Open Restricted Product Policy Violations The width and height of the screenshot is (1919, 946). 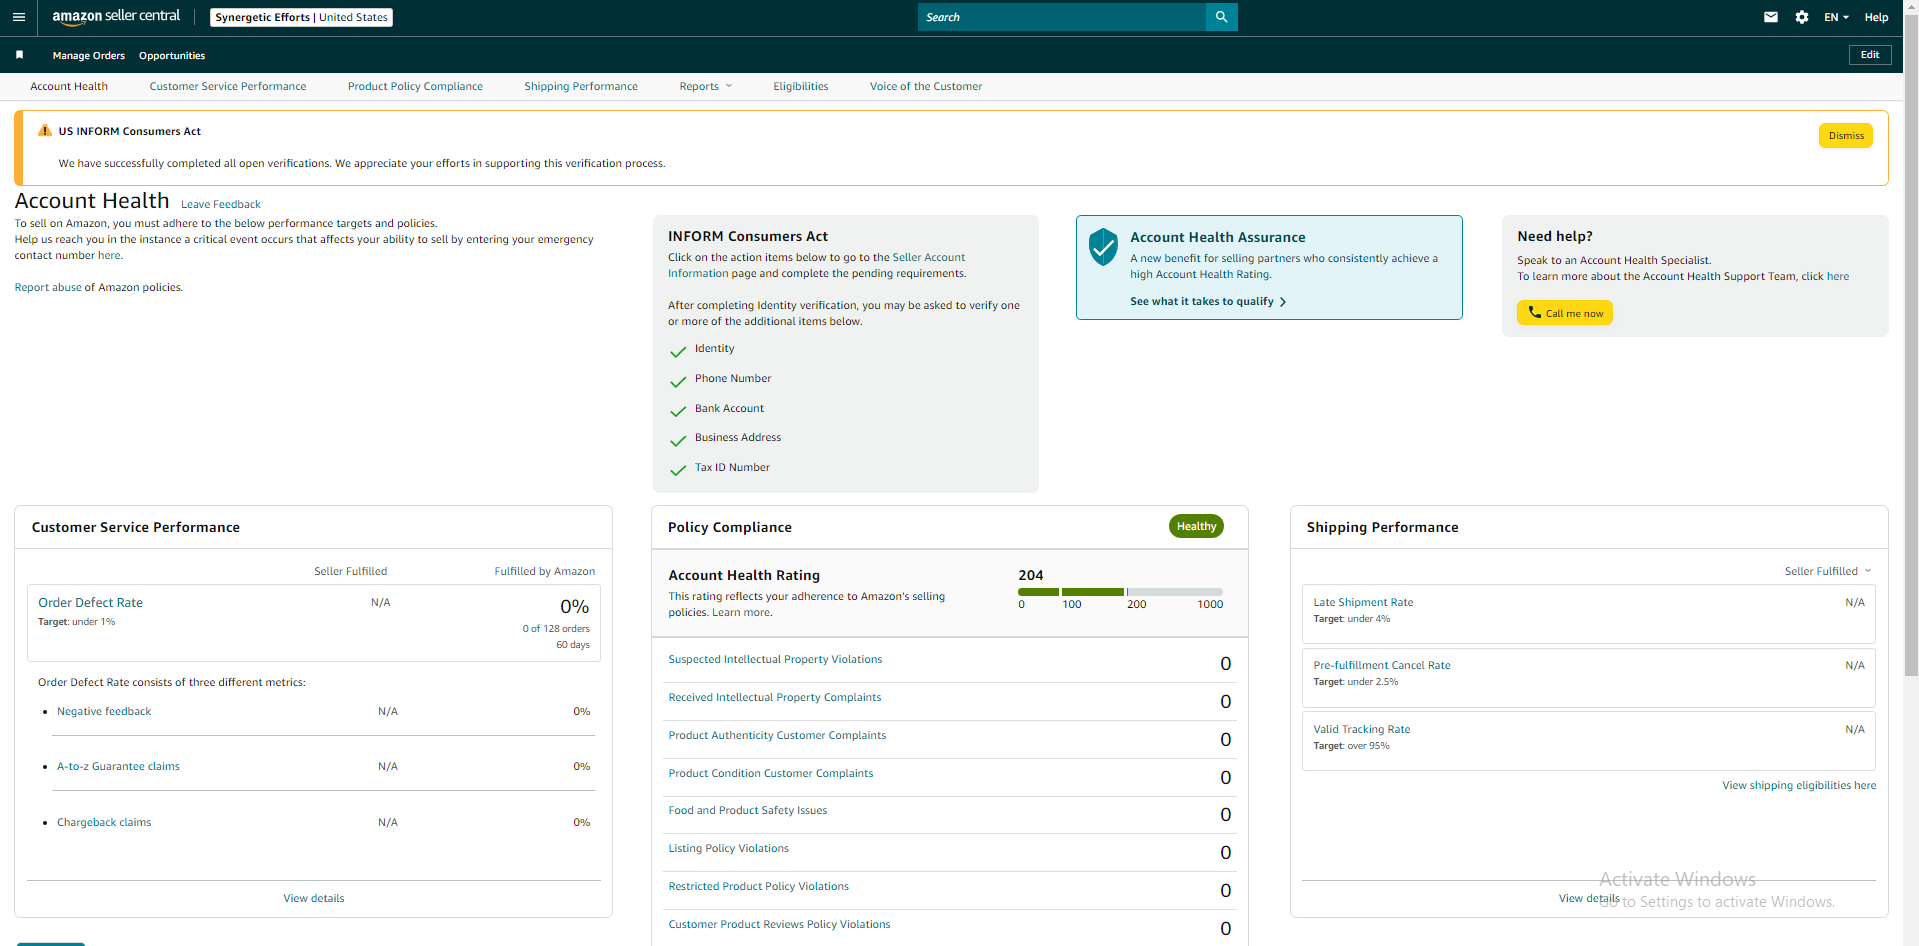(x=758, y=886)
